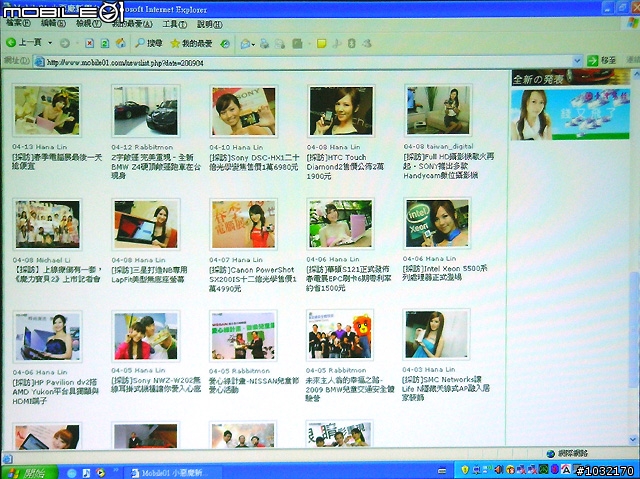Open the HTC Touch Diamond2 article link
The height and width of the screenshot is (479, 640).
click(x=345, y=167)
